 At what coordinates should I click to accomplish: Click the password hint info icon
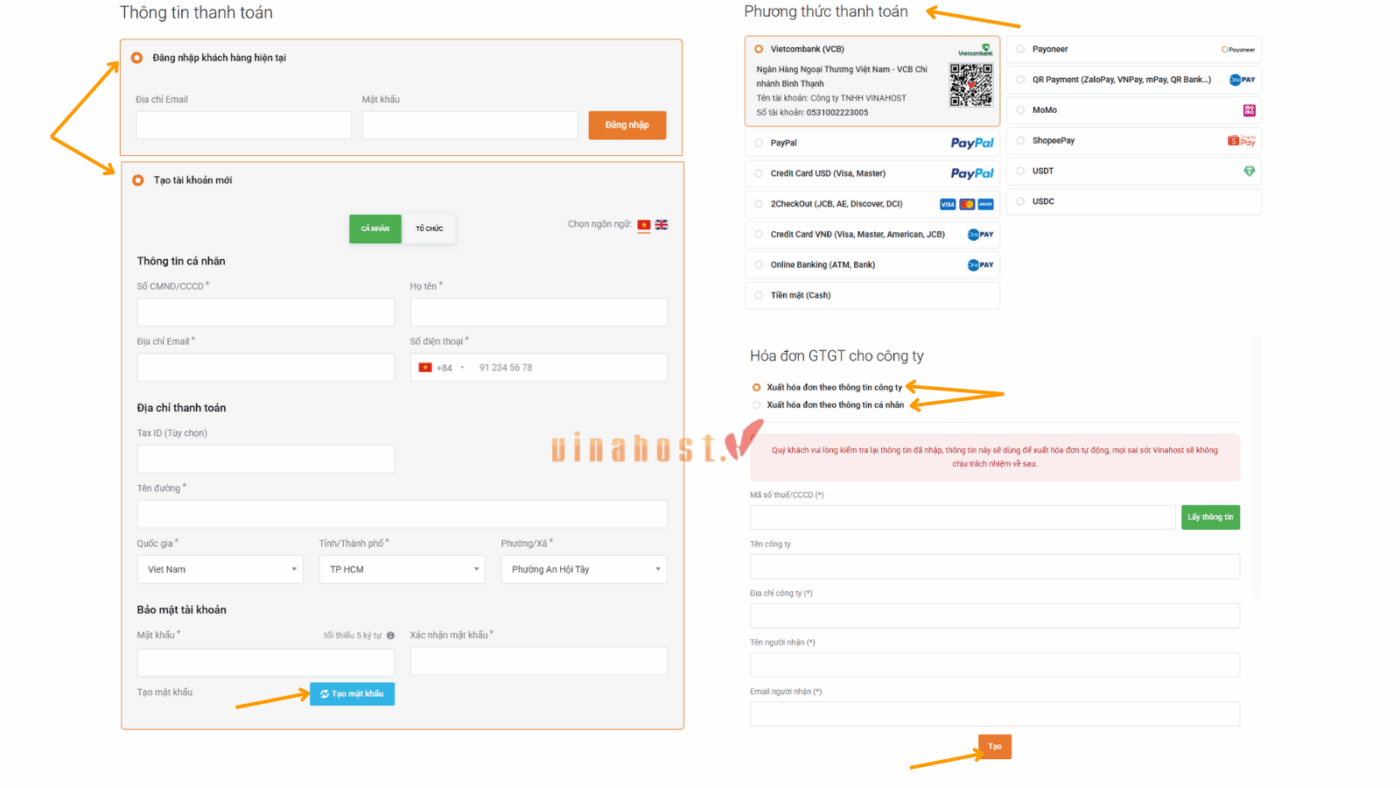pyautogui.click(x=390, y=636)
